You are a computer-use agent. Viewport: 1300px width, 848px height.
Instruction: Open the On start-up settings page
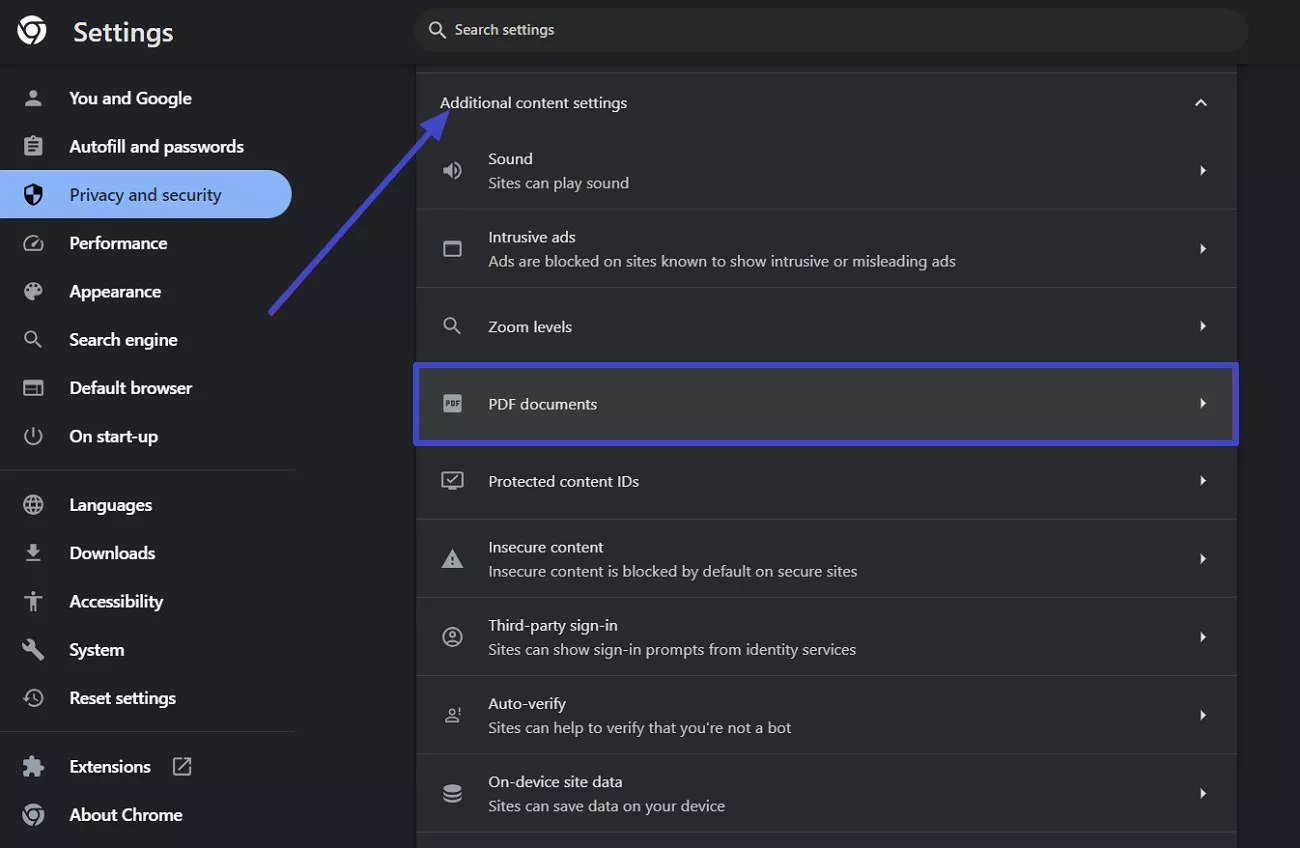[113, 437]
